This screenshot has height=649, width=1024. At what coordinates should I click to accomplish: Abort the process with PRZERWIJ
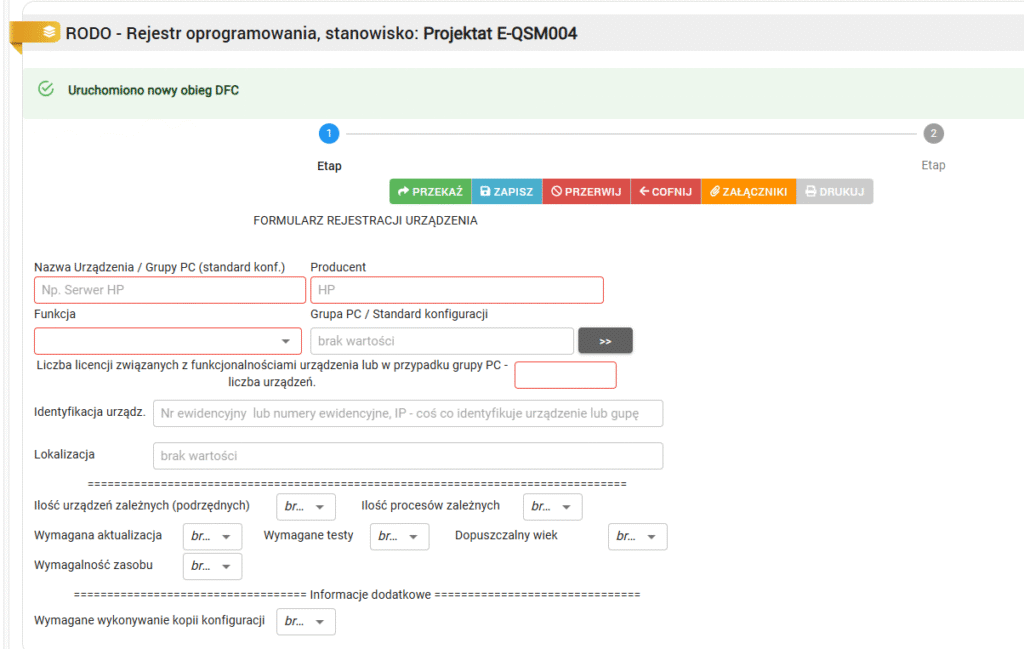pos(586,191)
